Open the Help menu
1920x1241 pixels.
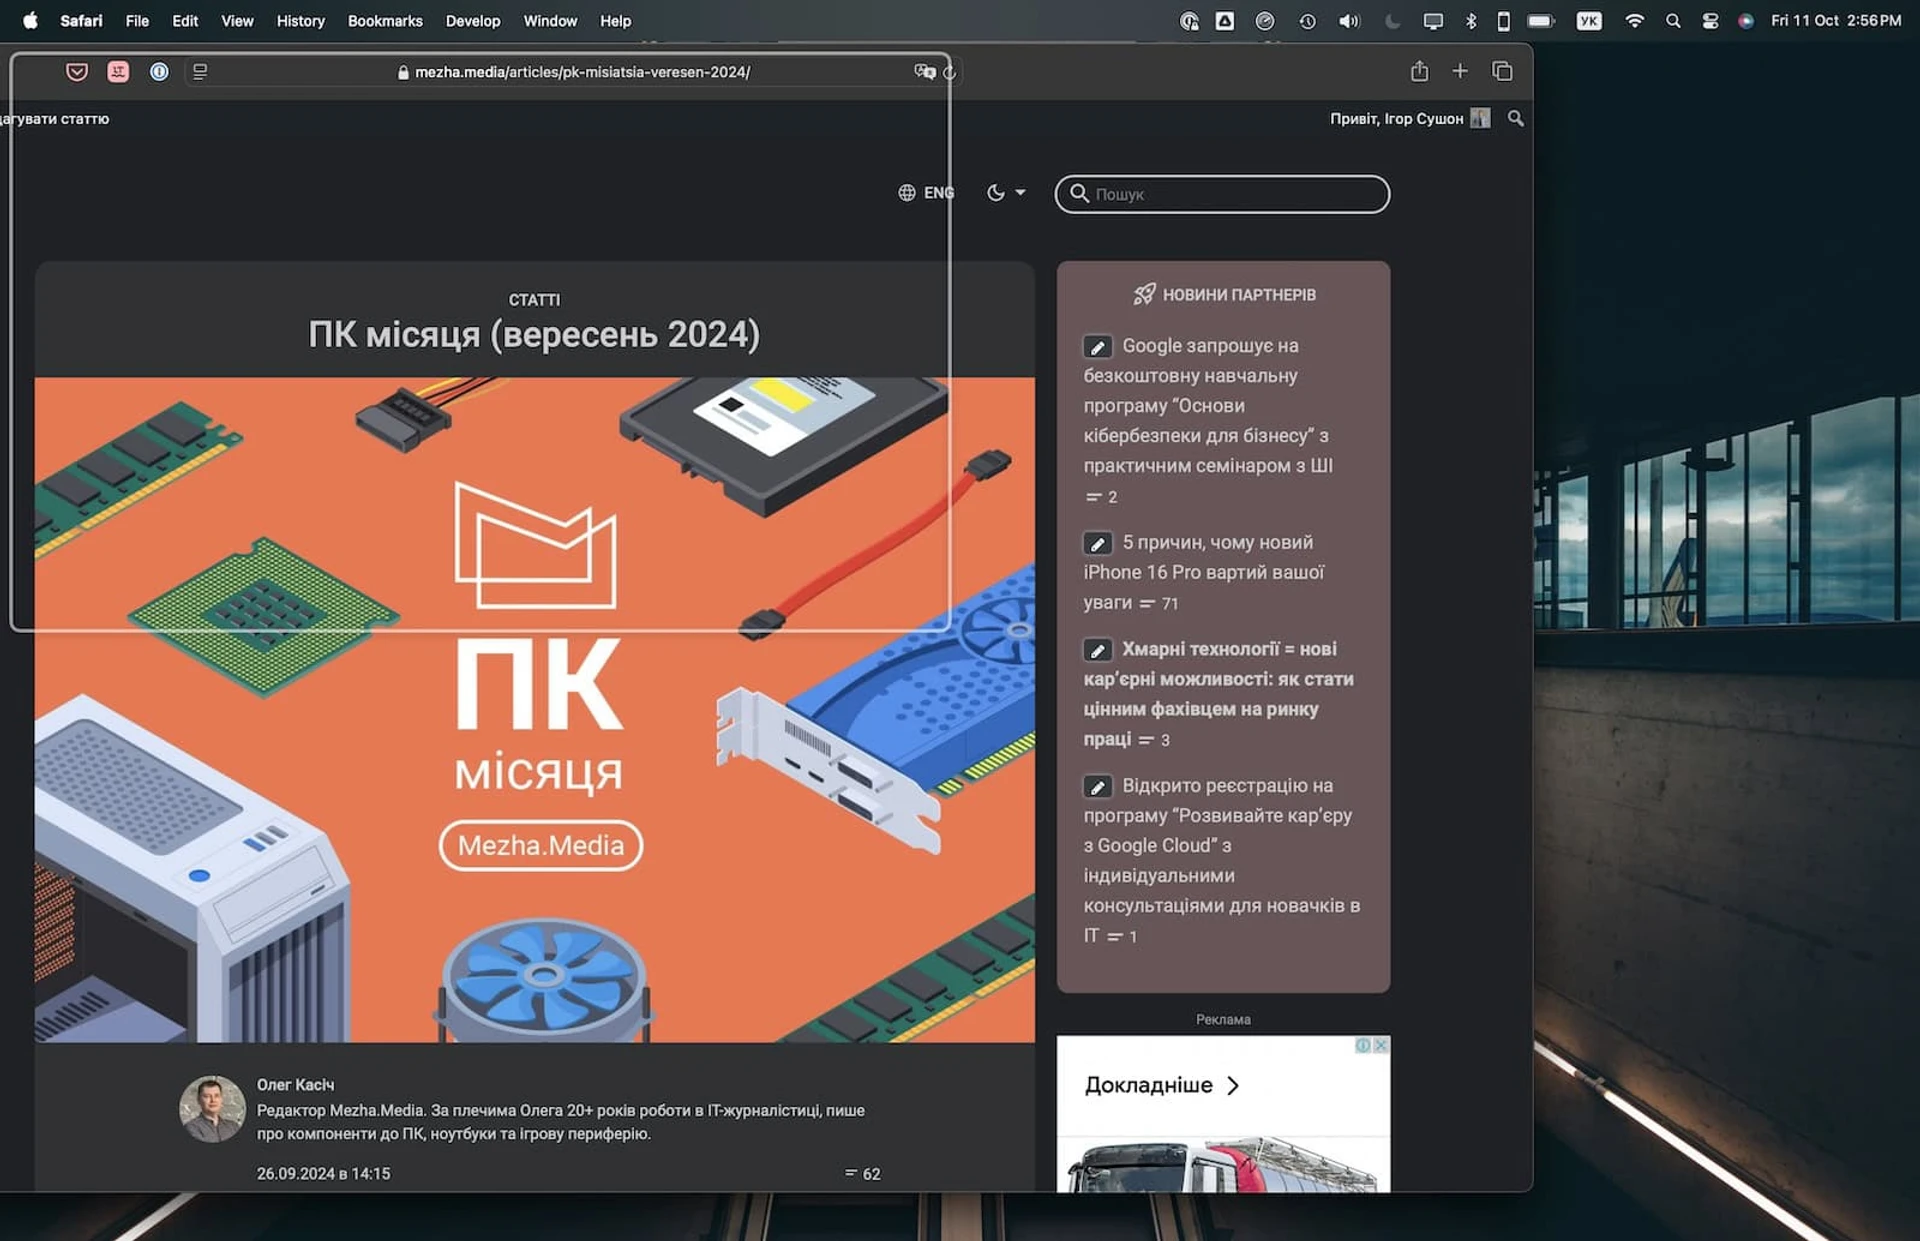pyautogui.click(x=615, y=20)
